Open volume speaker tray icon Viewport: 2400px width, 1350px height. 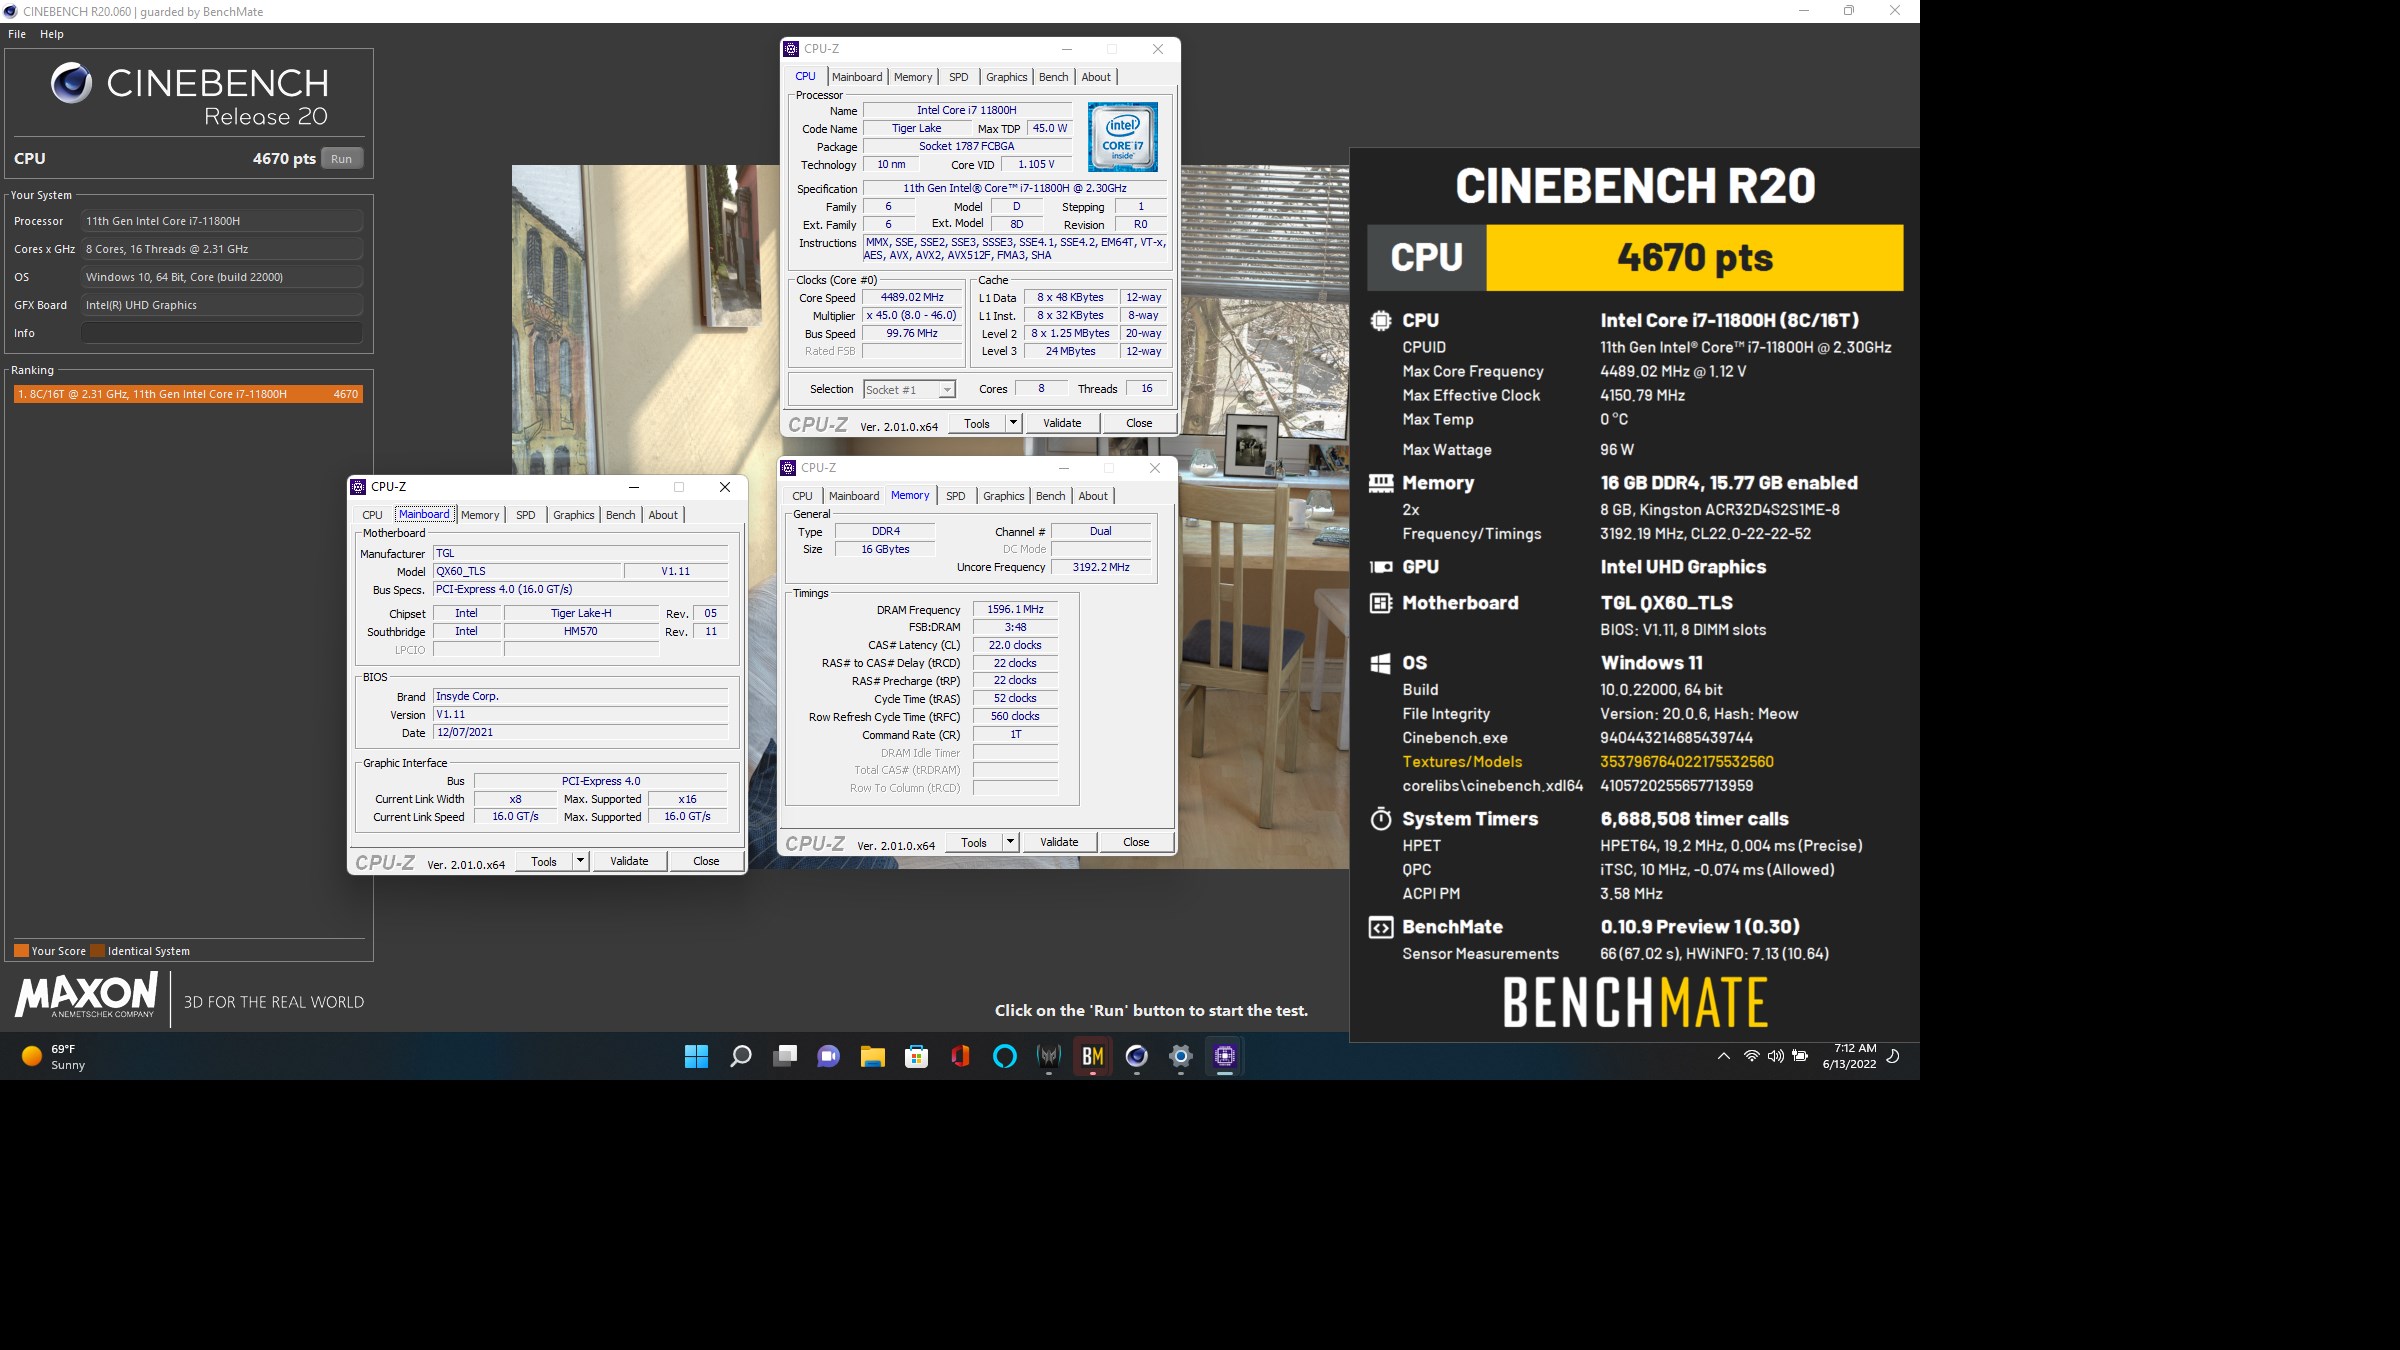click(1775, 1056)
